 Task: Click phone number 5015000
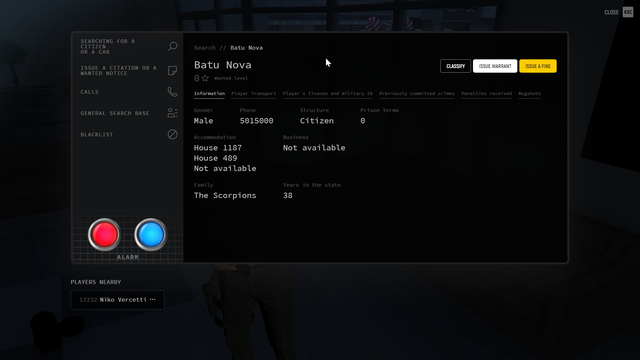point(256,121)
